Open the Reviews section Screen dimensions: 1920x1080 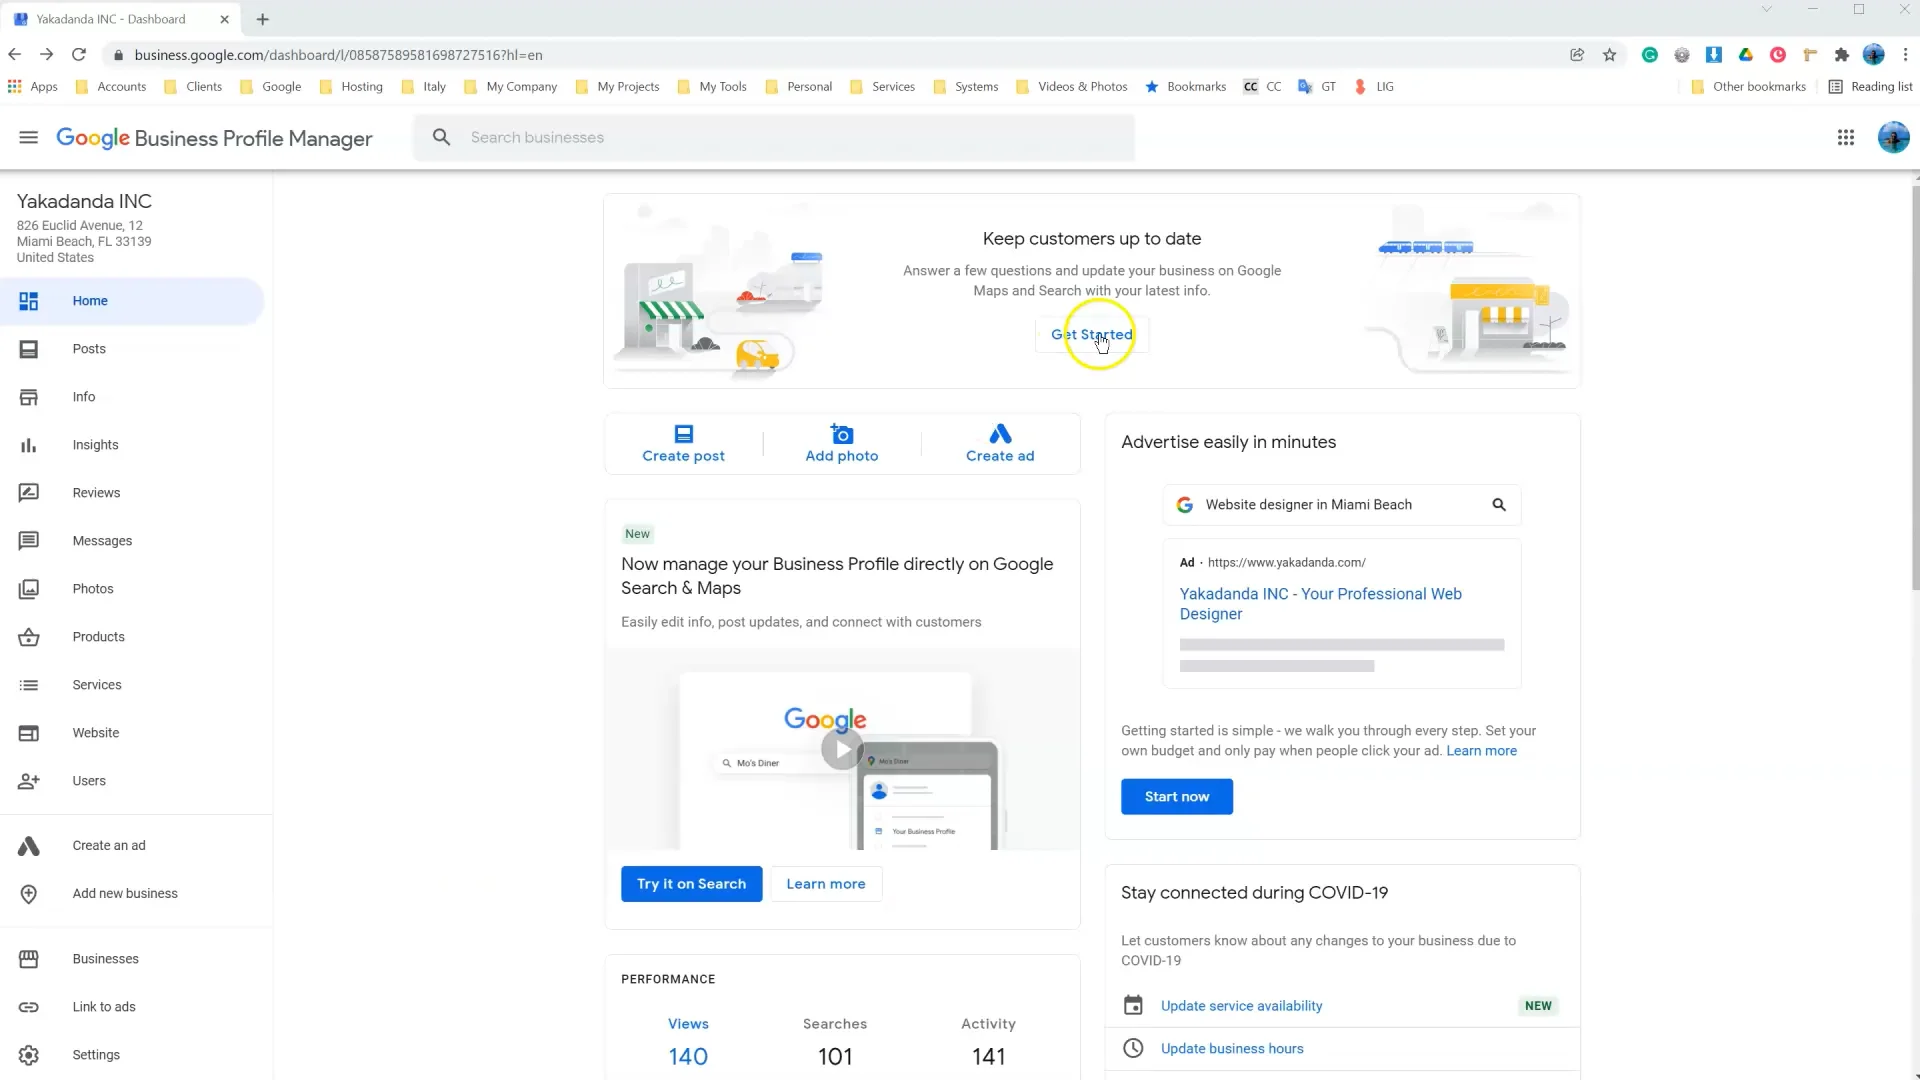click(x=96, y=492)
